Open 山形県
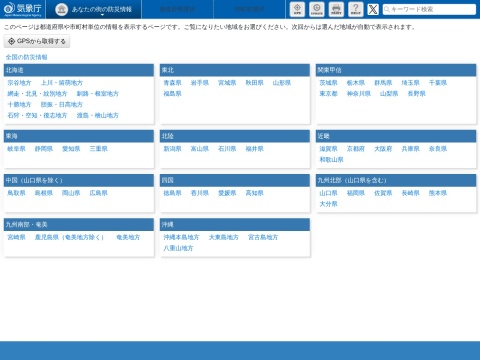The height and width of the screenshot is (360, 480). click(x=282, y=83)
